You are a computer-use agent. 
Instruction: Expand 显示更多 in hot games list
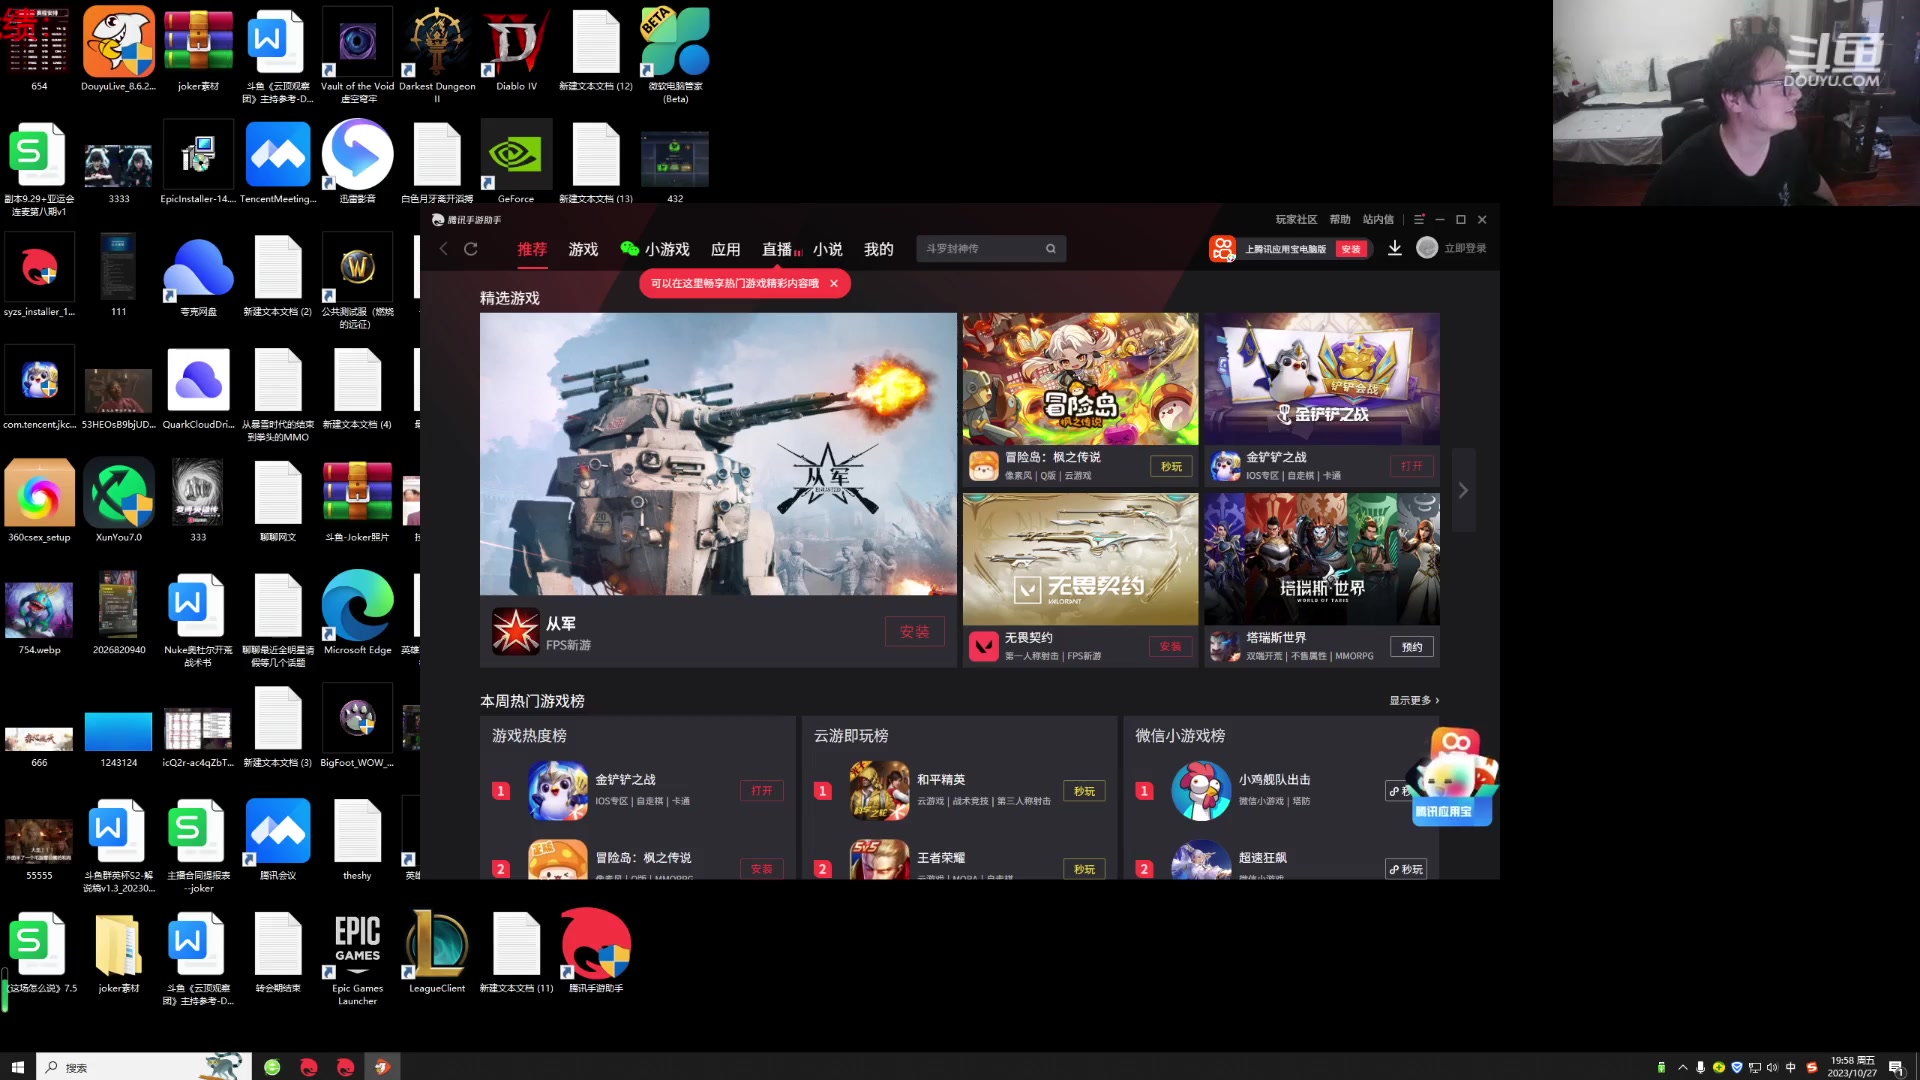click(1414, 701)
